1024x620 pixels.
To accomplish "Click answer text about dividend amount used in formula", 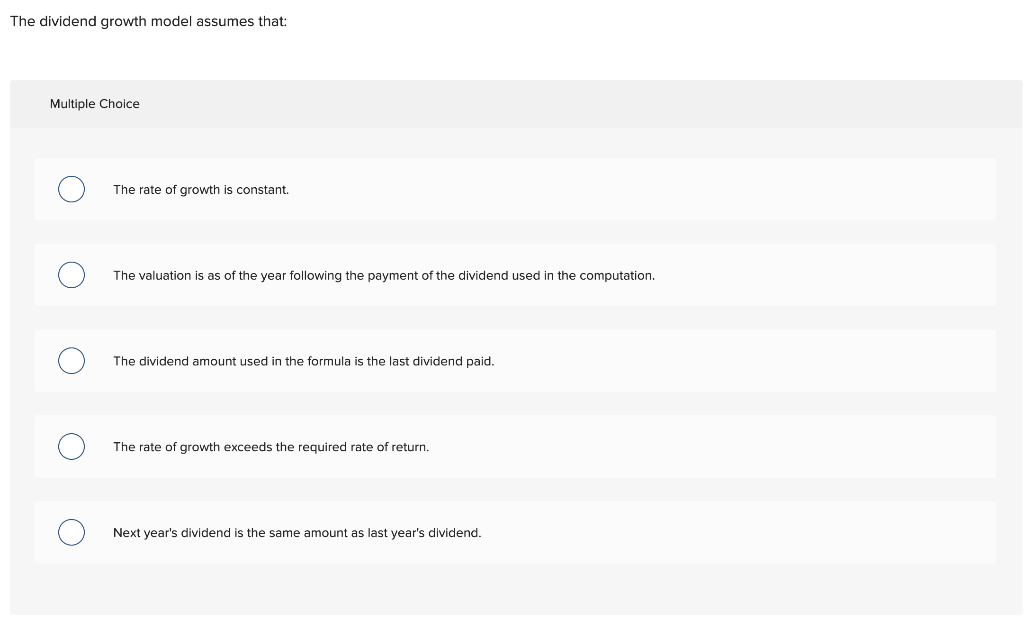I will tap(304, 361).
